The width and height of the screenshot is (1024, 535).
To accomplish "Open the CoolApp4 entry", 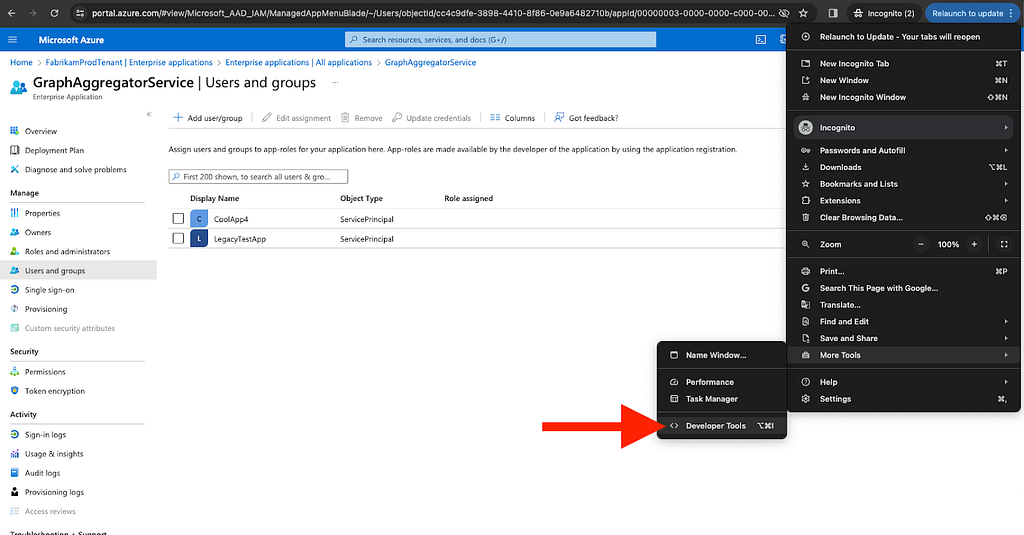I will click(x=231, y=219).
